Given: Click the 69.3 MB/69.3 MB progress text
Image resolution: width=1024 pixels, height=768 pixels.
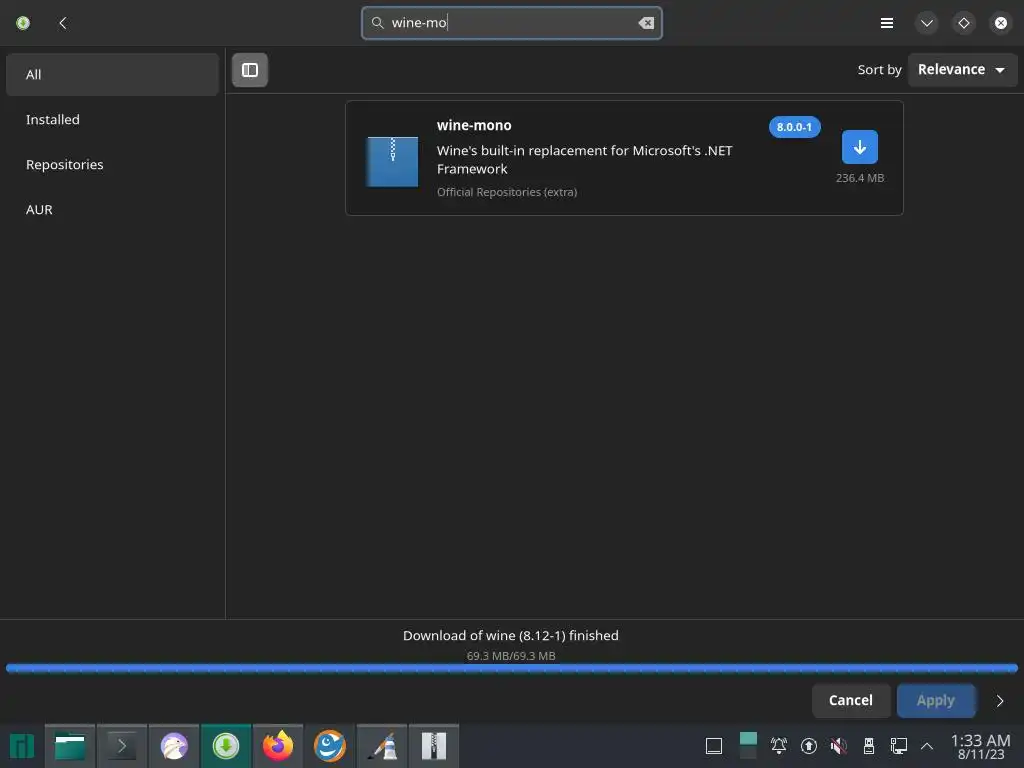Looking at the screenshot, I should click(x=511, y=656).
